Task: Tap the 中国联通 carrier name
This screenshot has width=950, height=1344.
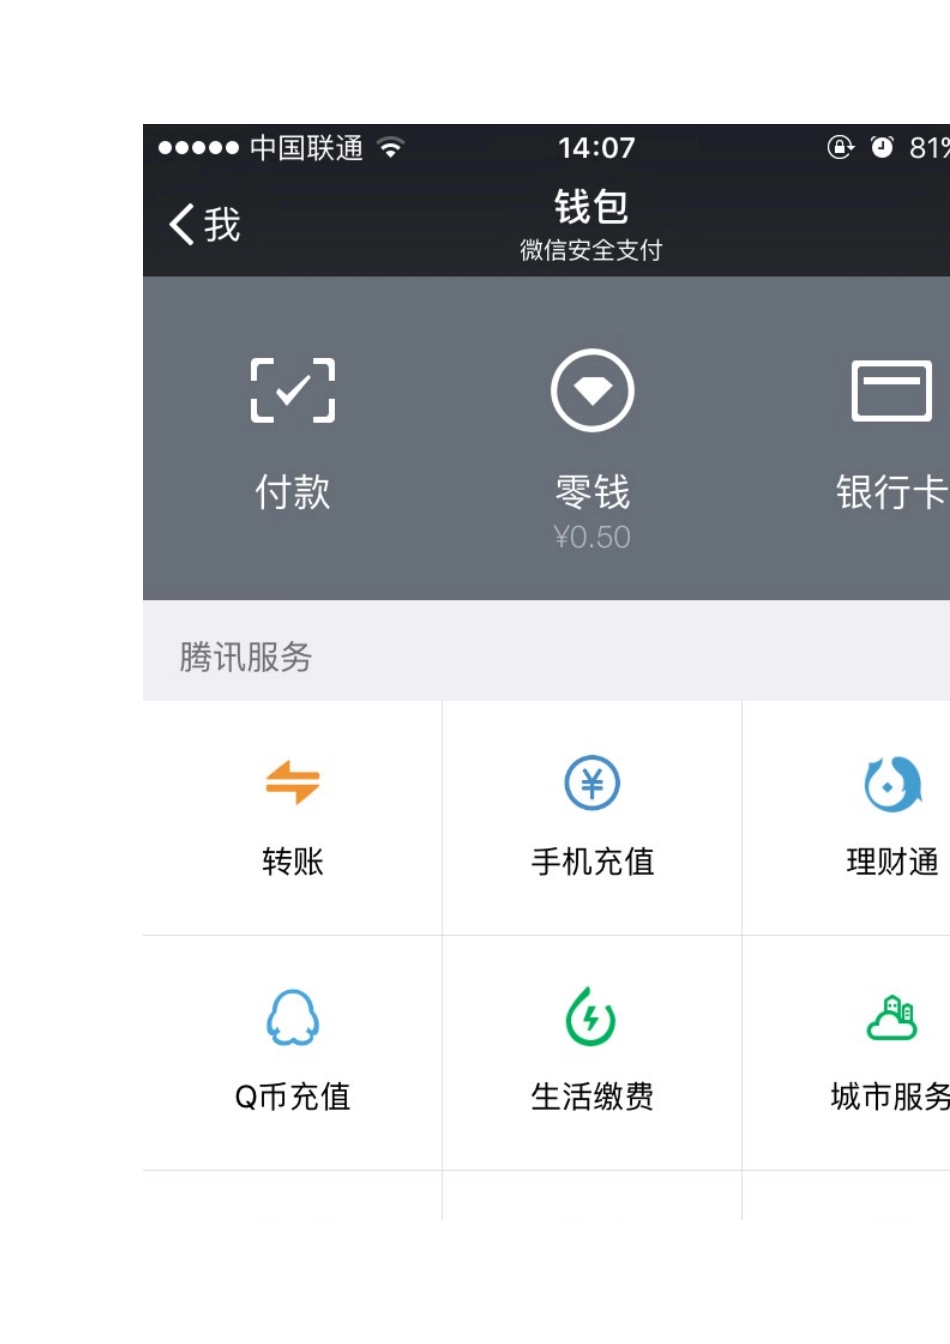Action: (x=306, y=148)
